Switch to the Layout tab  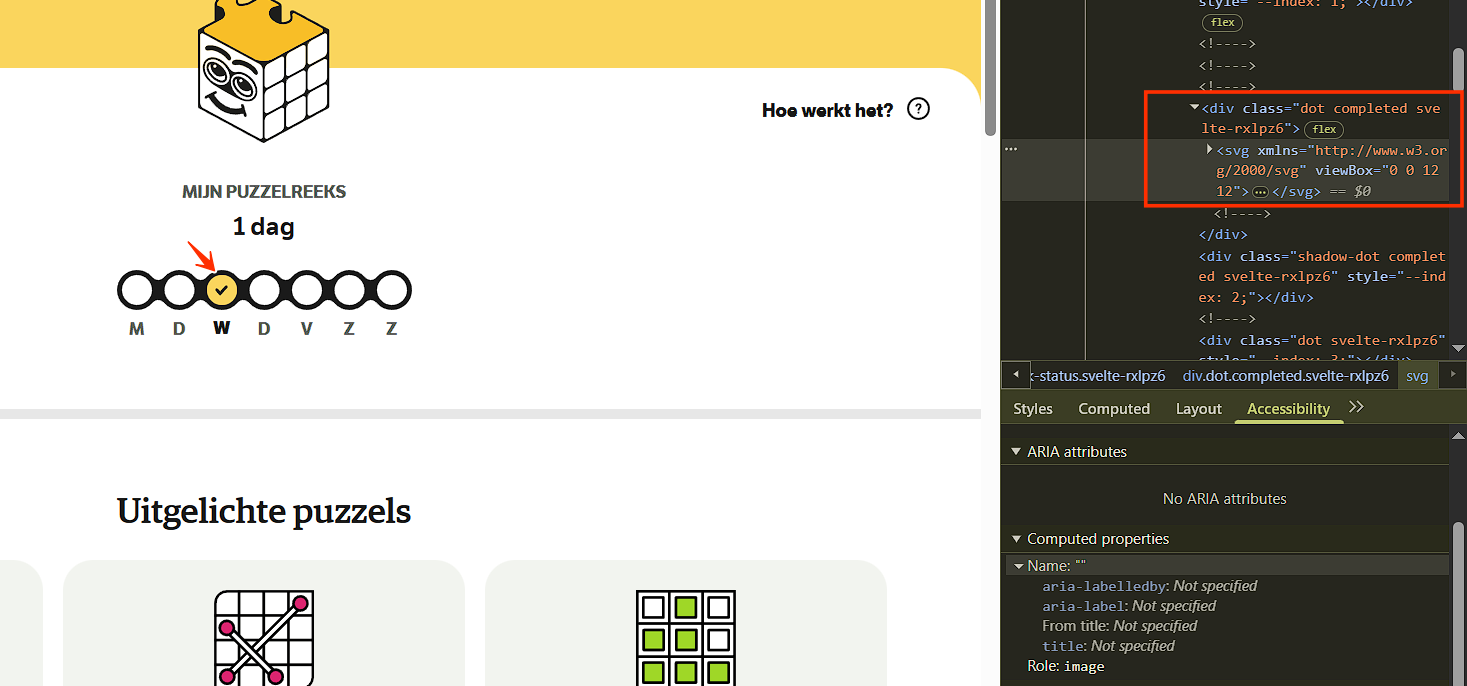pos(1198,408)
